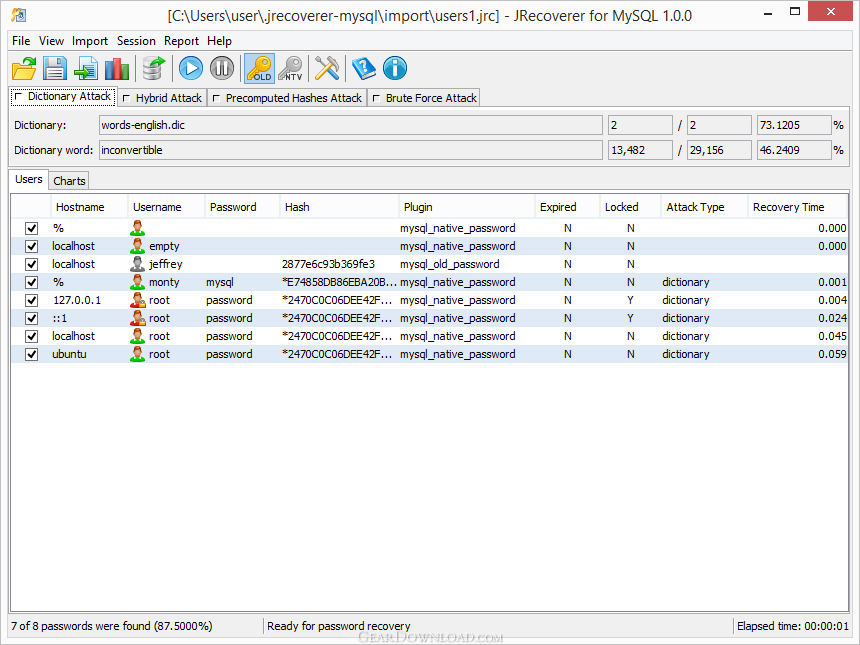Screen dimensions: 860x645
Task: Click the user icon in ubuntu root row
Action: (137, 354)
